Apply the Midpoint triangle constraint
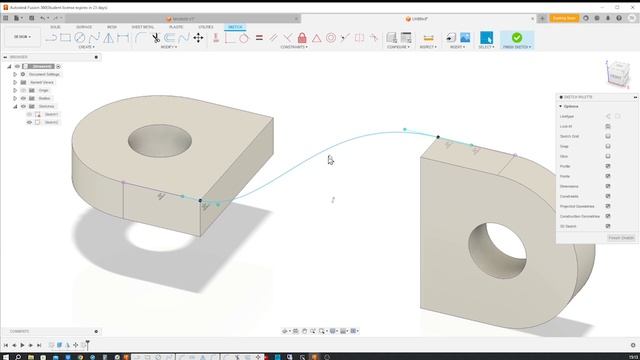640x360 pixels. point(317,38)
